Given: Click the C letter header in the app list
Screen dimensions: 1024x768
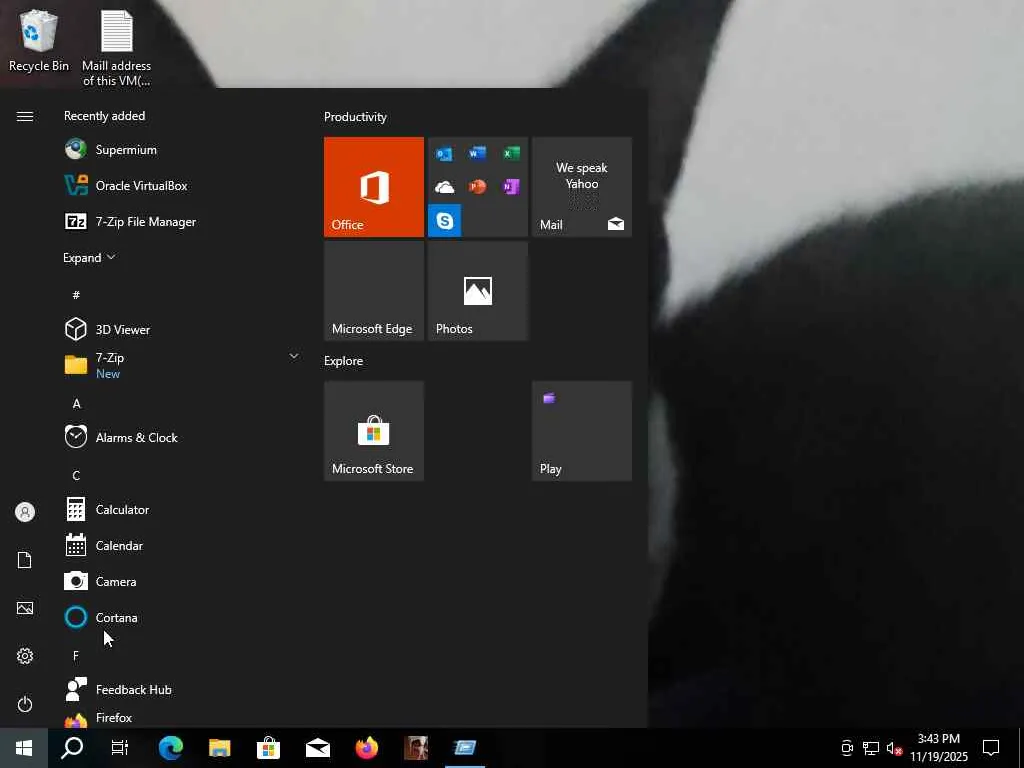Looking at the screenshot, I should [76, 475].
